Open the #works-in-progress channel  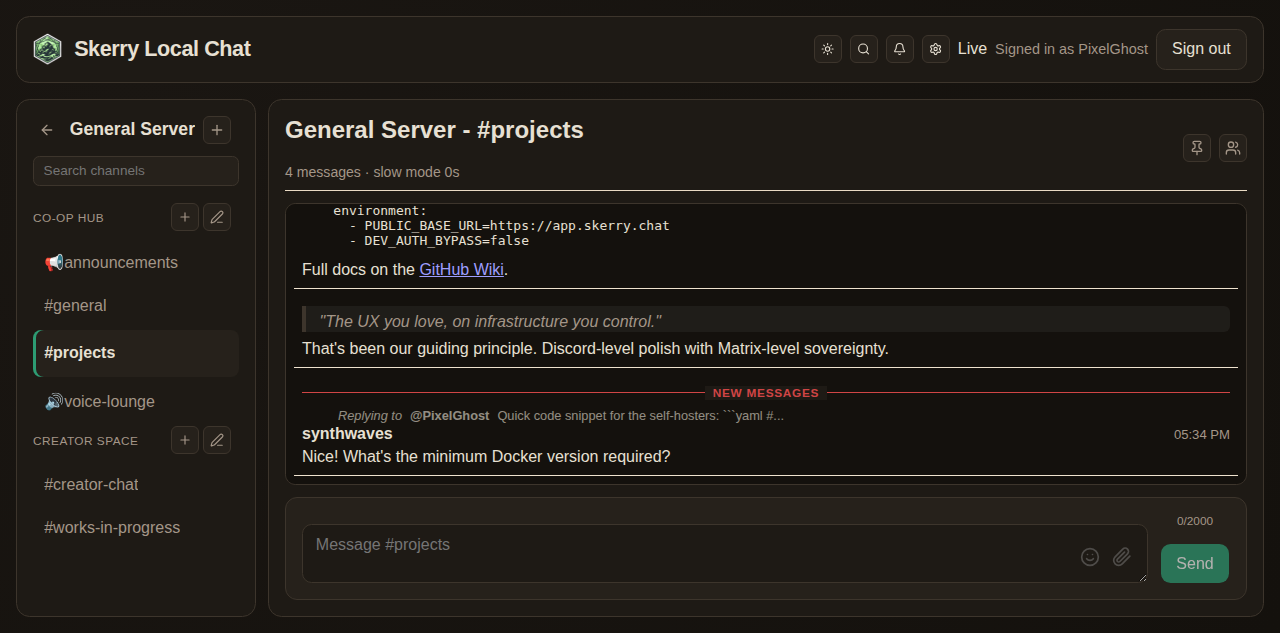click(136, 527)
